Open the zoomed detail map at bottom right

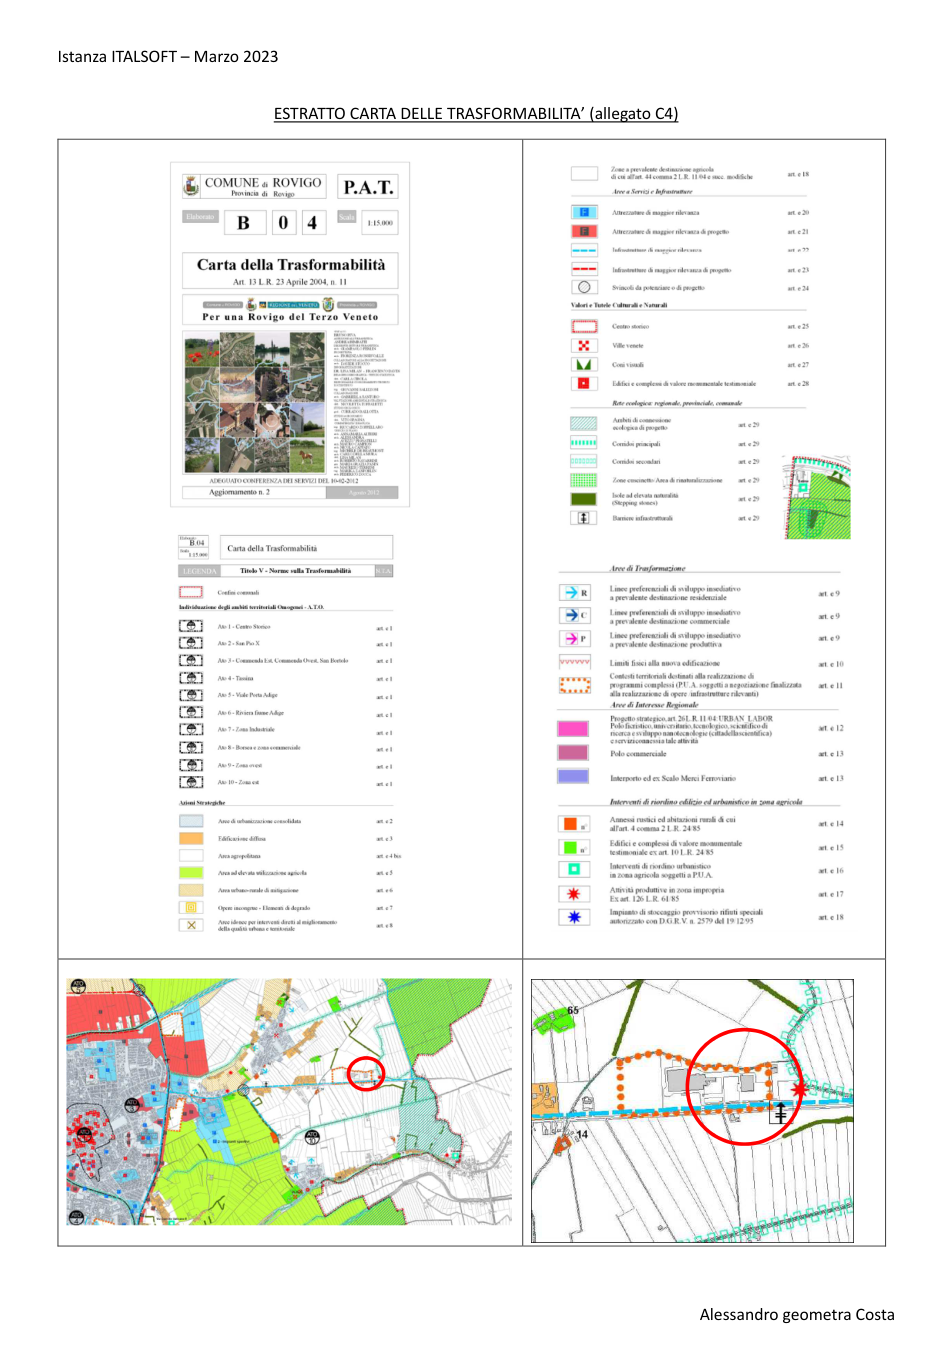[692, 1111]
